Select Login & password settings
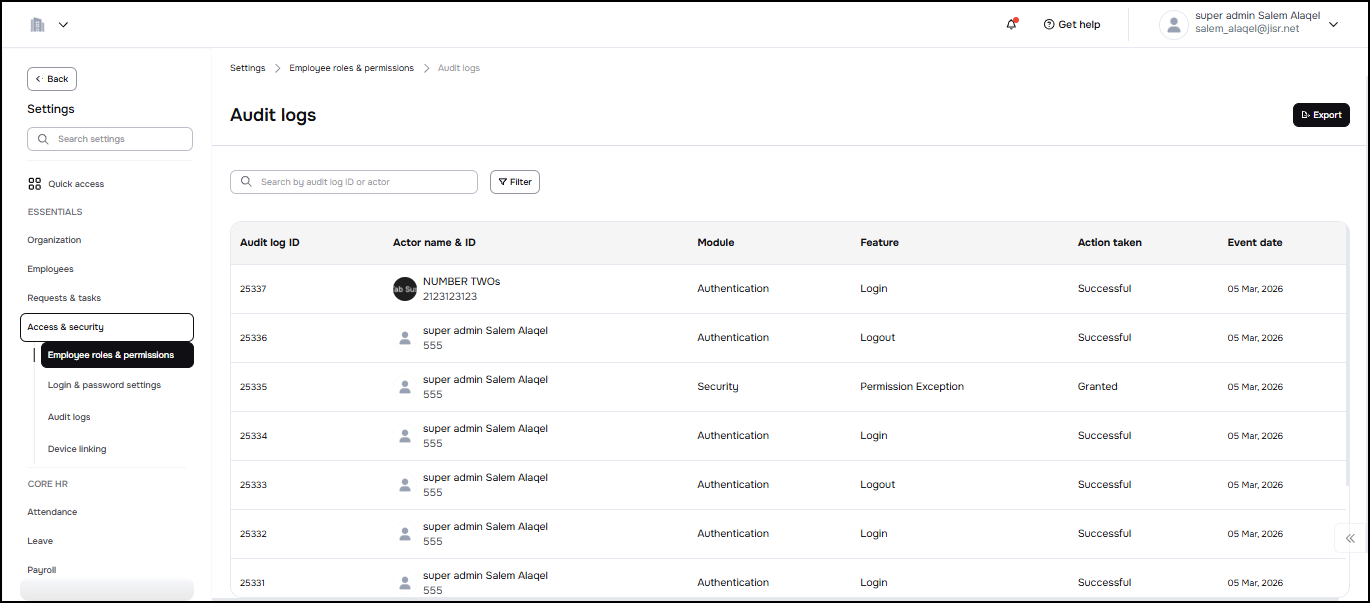The height and width of the screenshot is (603, 1370). tap(104, 385)
